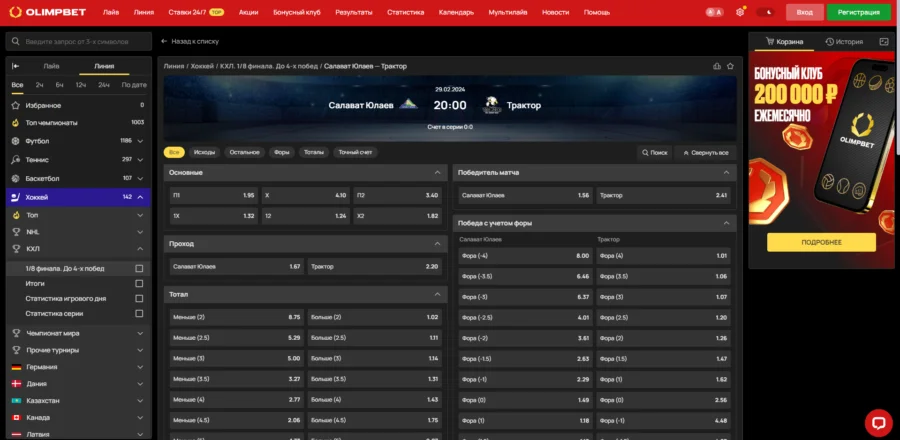
Task: Enable 'Статистика серии' checkbox
Action: (139, 314)
